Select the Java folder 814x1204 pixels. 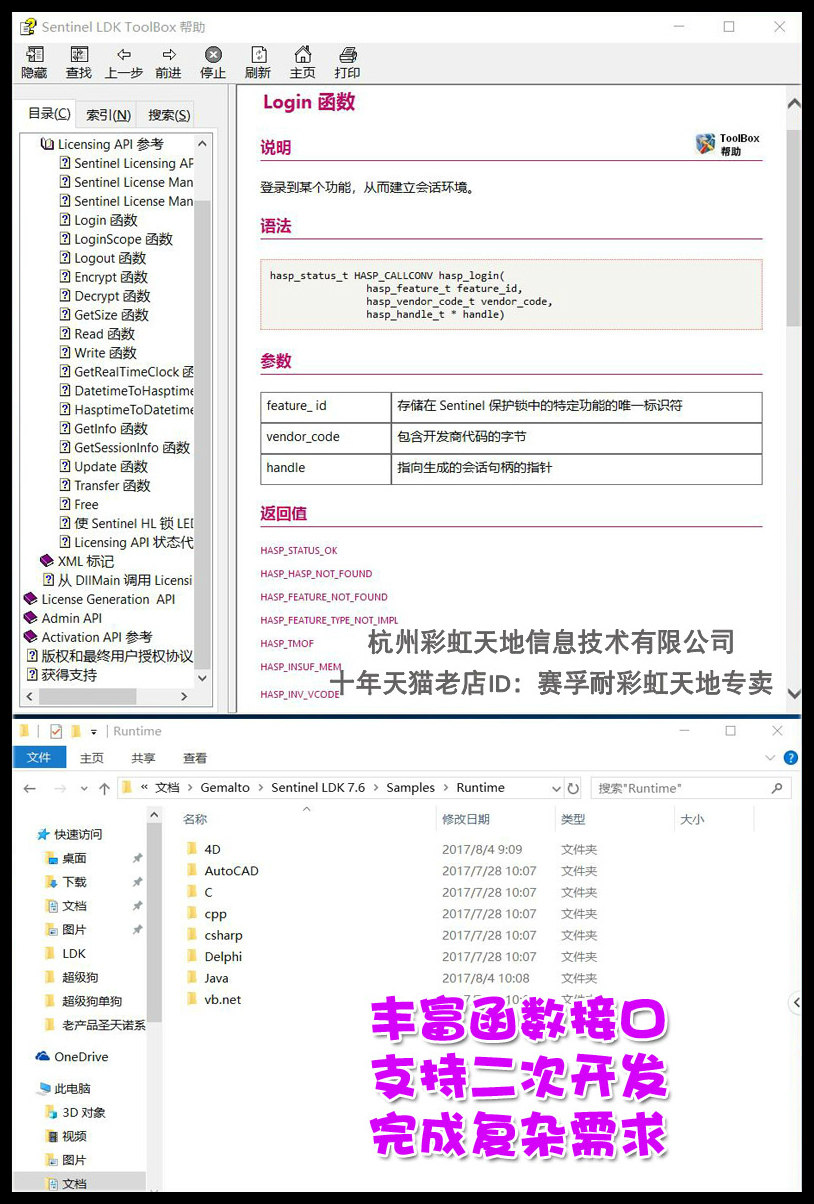(x=207, y=978)
